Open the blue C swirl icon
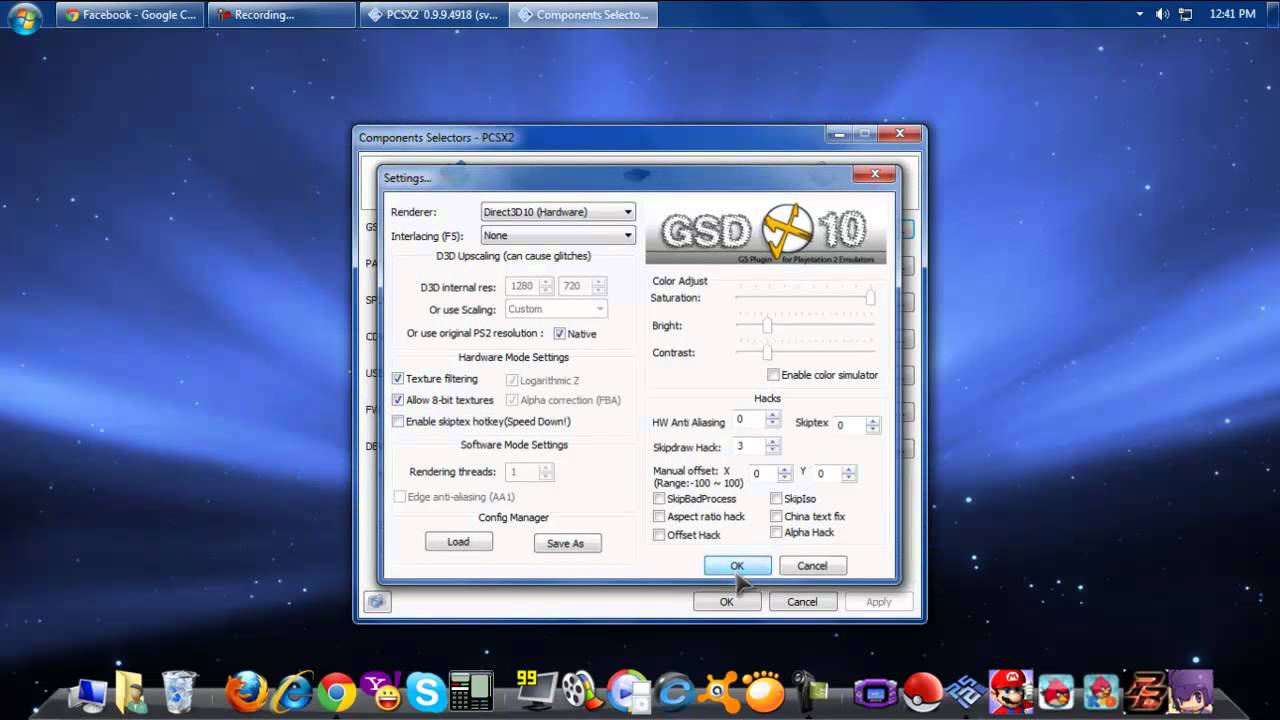The height and width of the screenshot is (720, 1280). (x=674, y=693)
